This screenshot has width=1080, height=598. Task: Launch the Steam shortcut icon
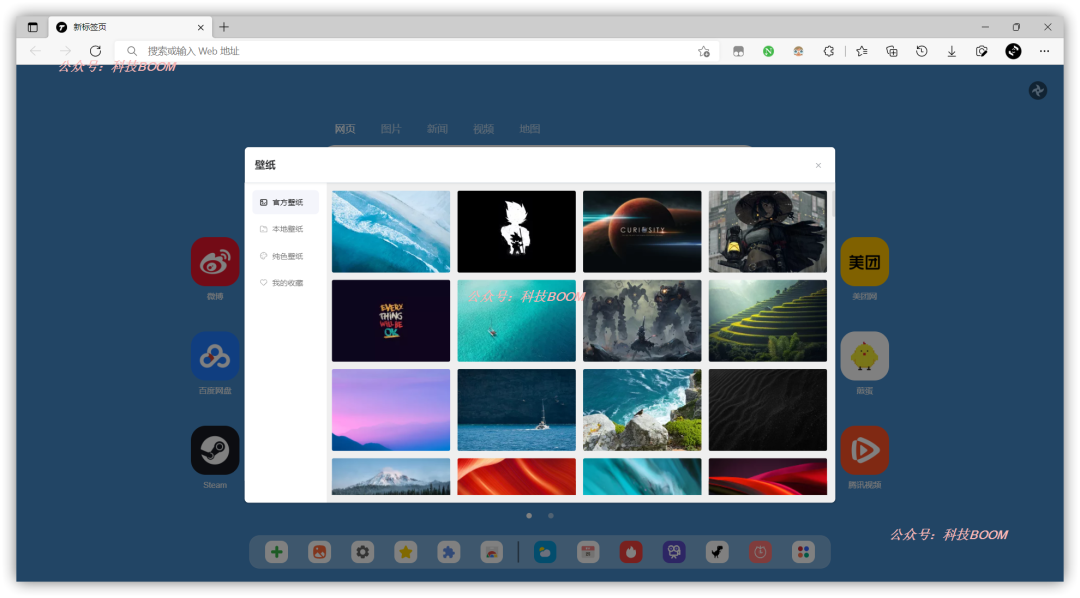215,451
